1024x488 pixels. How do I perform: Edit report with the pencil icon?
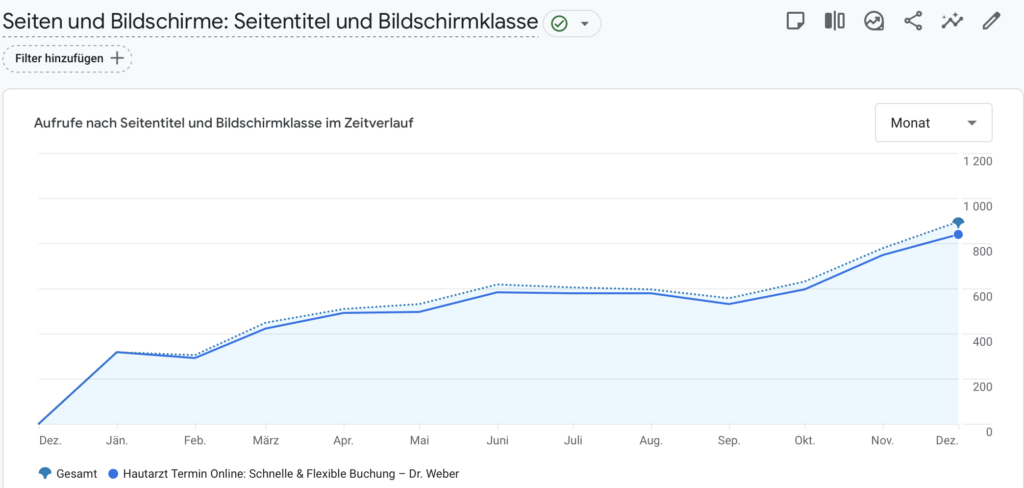tap(991, 21)
